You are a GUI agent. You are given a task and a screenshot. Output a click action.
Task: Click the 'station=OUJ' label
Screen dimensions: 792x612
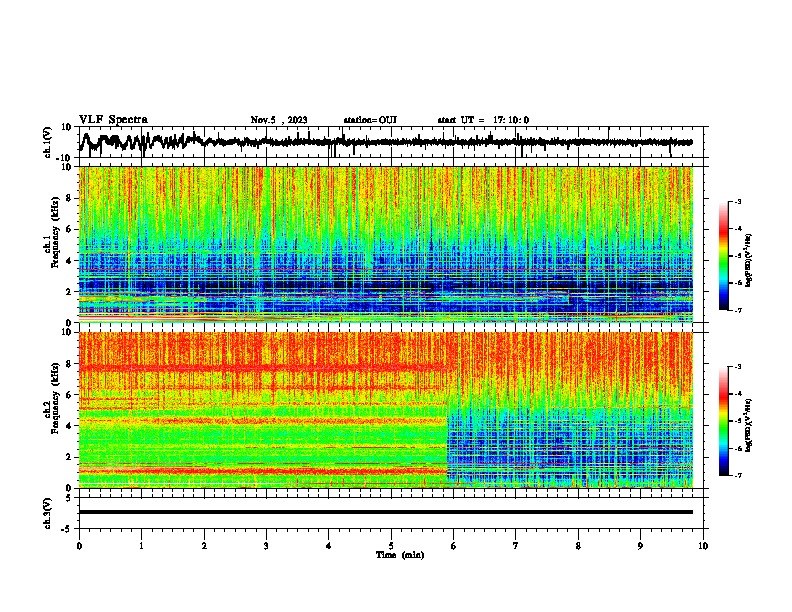pyautogui.click(x=370, y=120)
